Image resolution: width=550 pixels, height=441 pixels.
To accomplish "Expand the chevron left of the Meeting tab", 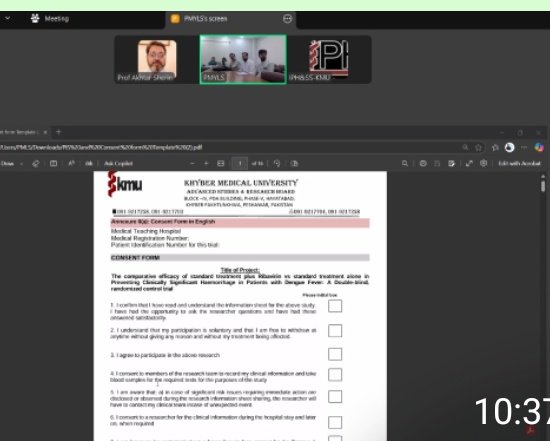I will pos(7,18).
